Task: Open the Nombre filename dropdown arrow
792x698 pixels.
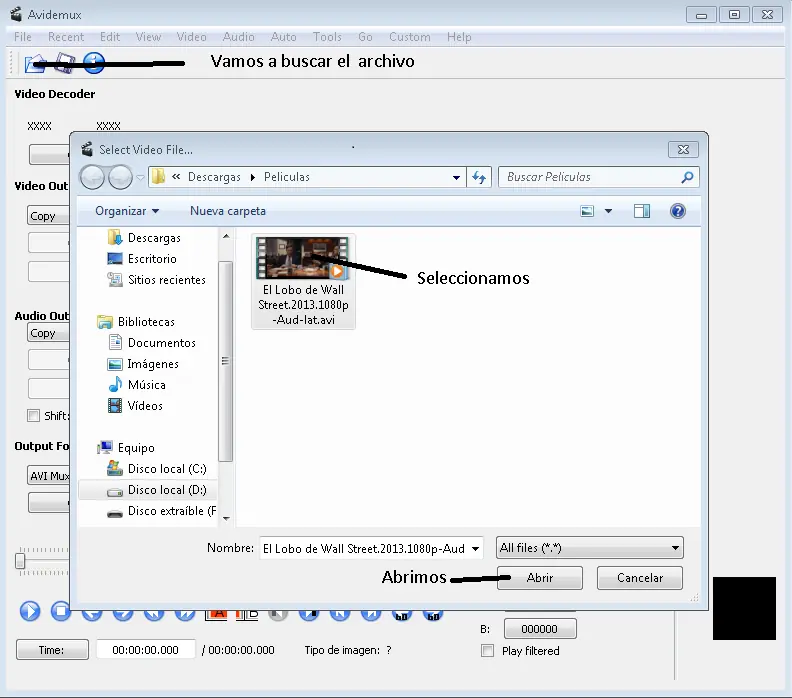Action: [x=475, y=549]
